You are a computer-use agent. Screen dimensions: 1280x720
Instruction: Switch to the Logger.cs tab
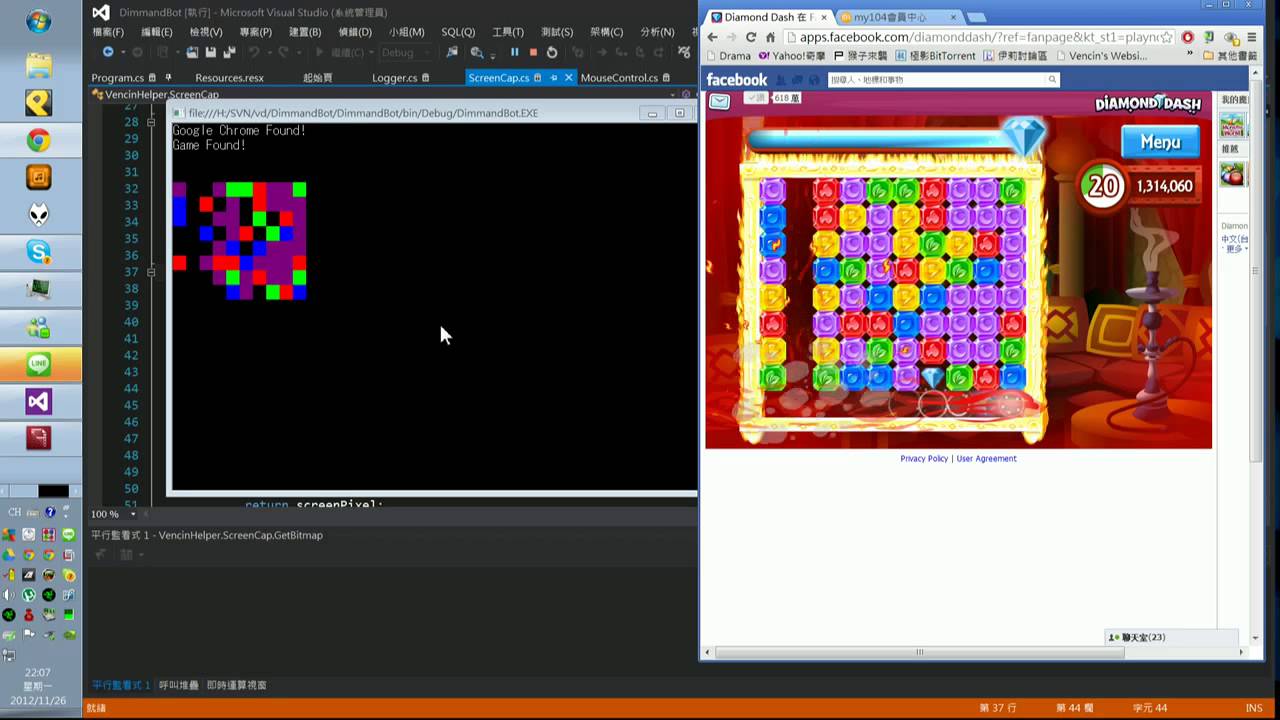(394, 77)
